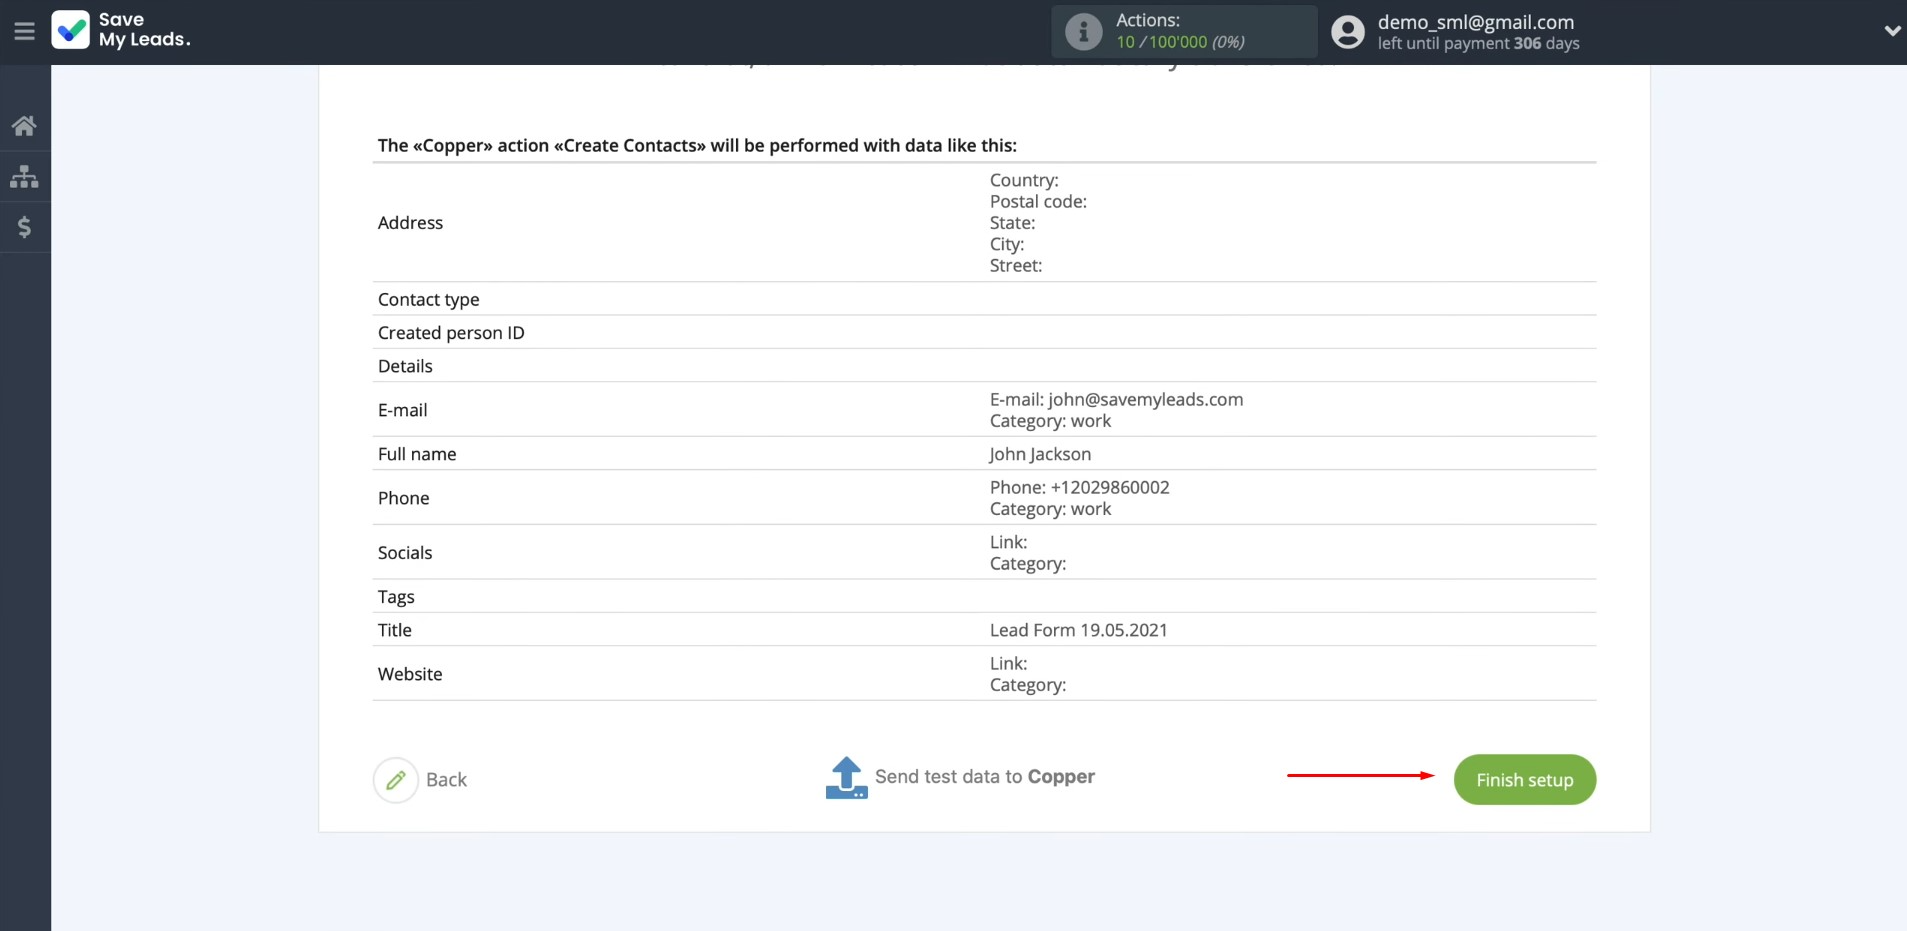Click the Back link
This screenshot has height=931, width=1907.
(x=446, y=780)
